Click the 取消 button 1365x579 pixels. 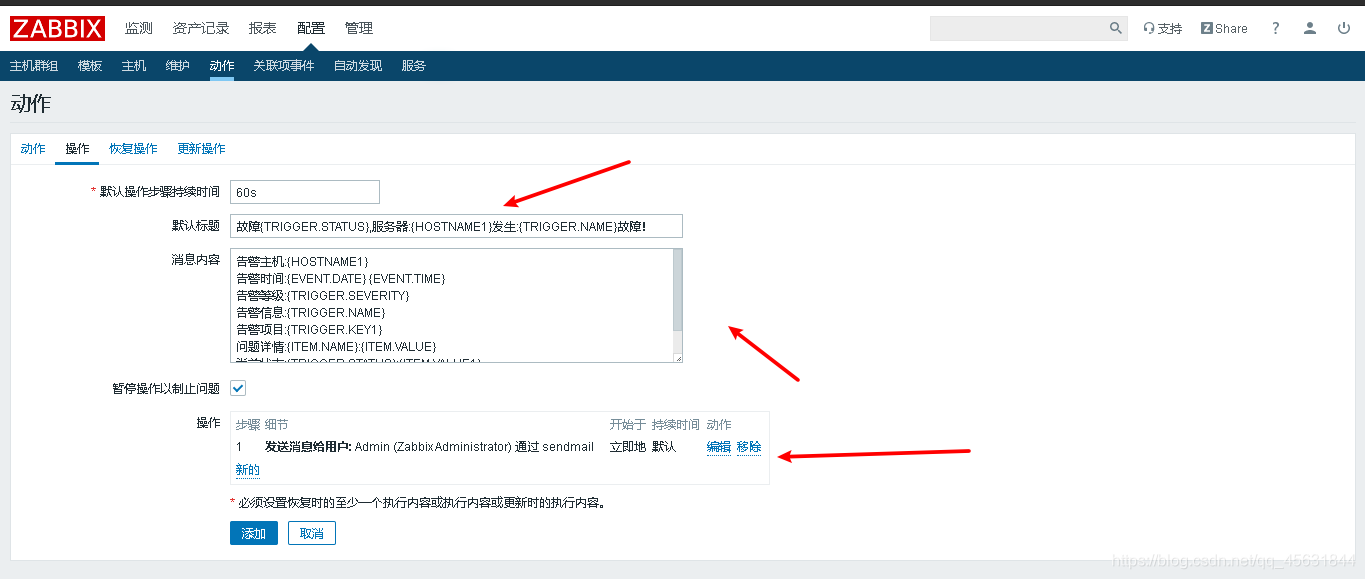312,534
